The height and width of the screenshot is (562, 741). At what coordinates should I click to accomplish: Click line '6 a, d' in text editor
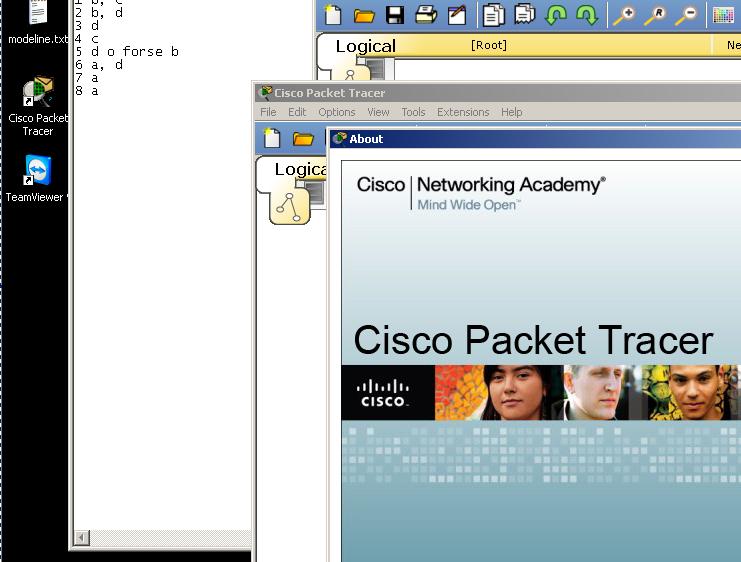coord(99,65)
